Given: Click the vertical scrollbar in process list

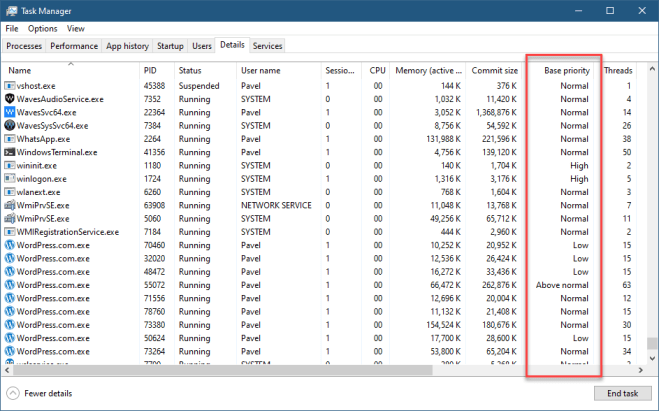Looking at the screenshot, I should pyautogui.click(x=652, y=200).
